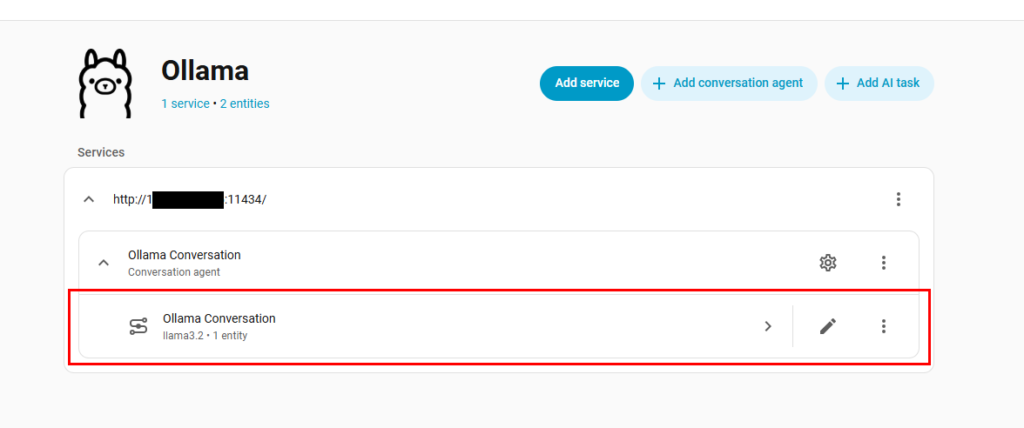Open the "2 entities" link
The height and width of the screenshot is (428, 1024).
point(244,104)
